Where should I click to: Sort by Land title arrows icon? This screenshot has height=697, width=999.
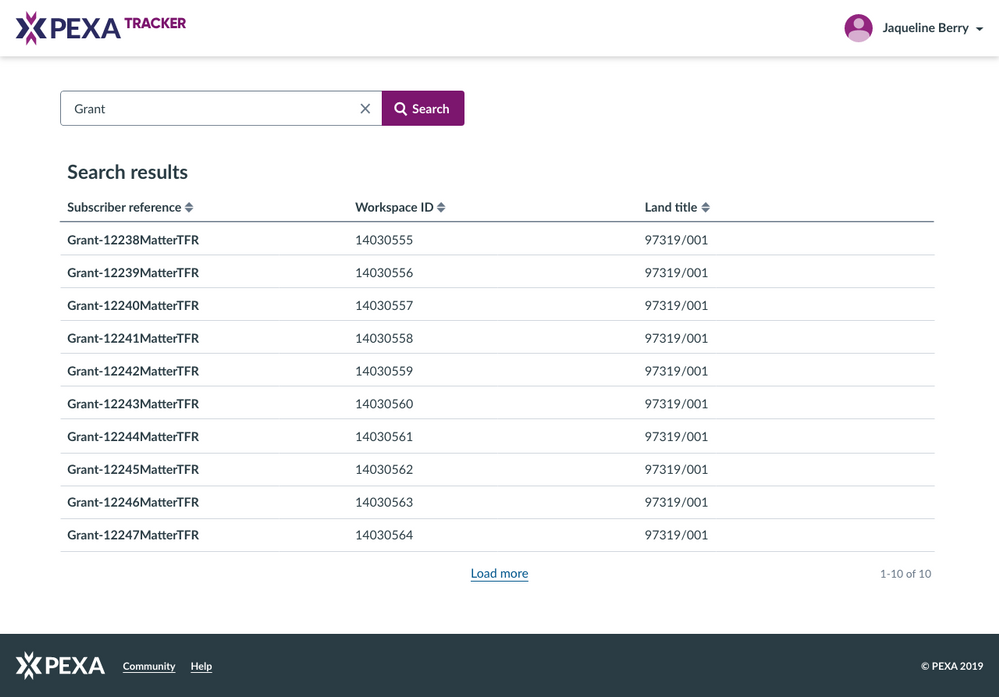[x=705, y=208]
